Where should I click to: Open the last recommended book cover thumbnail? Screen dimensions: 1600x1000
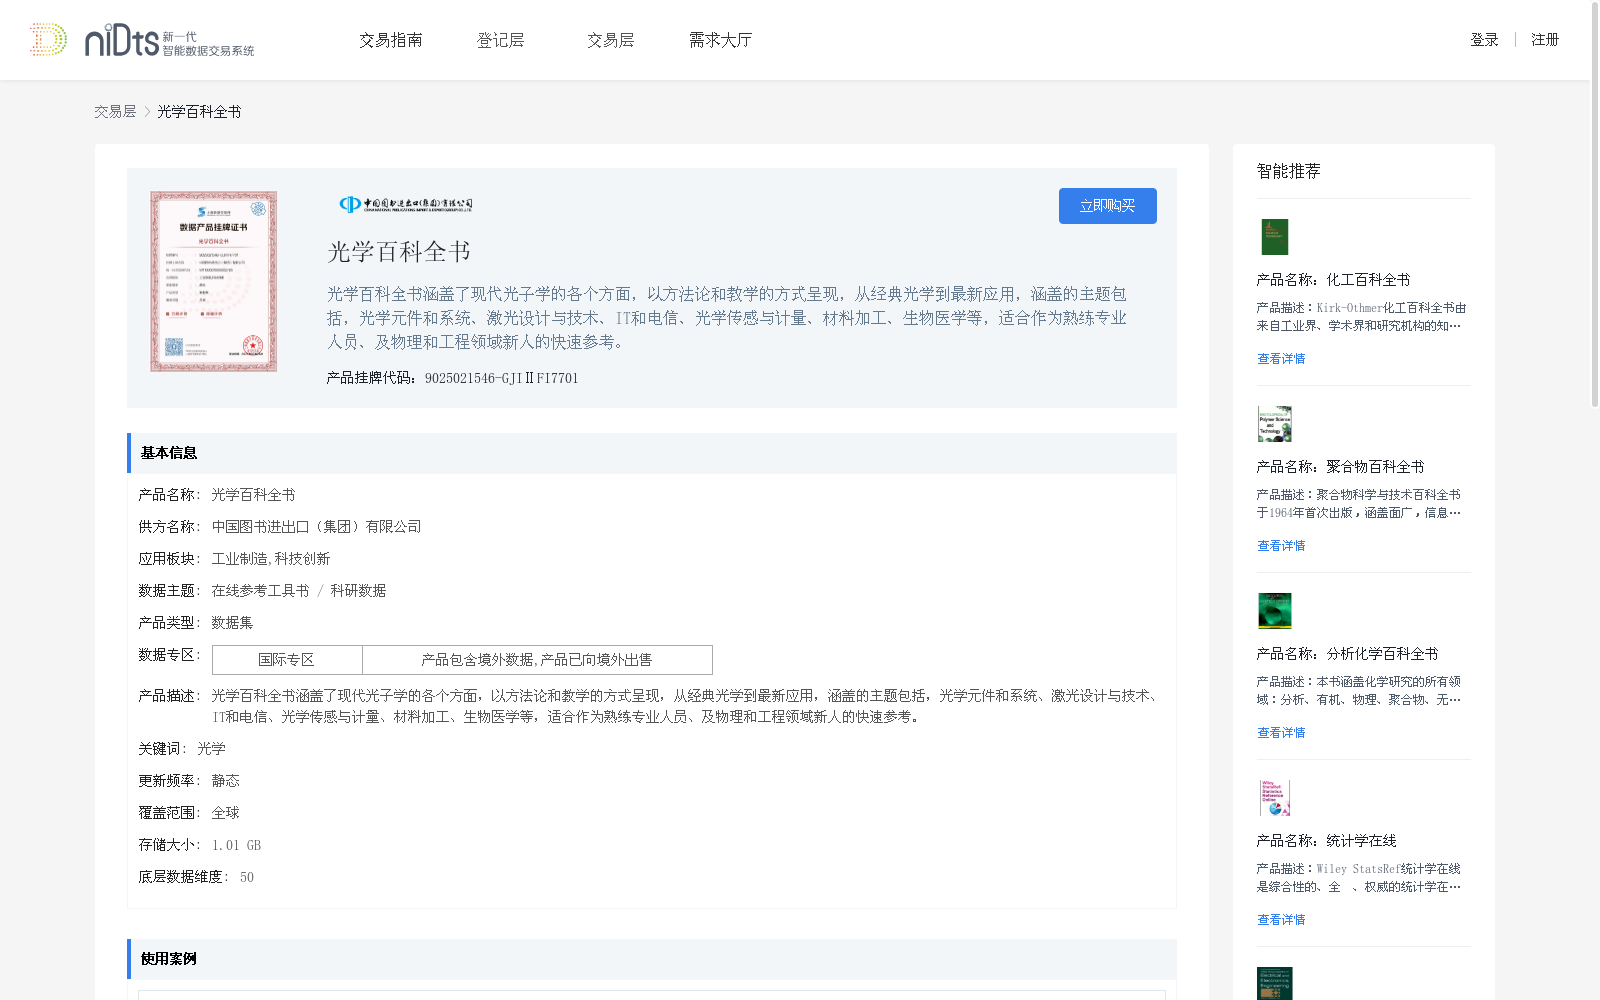click(1275, 984)
